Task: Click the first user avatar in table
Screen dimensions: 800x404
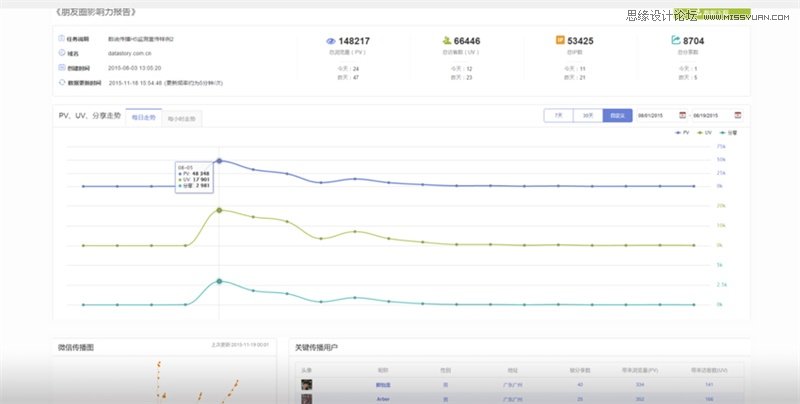Action: tap(307, 385)
